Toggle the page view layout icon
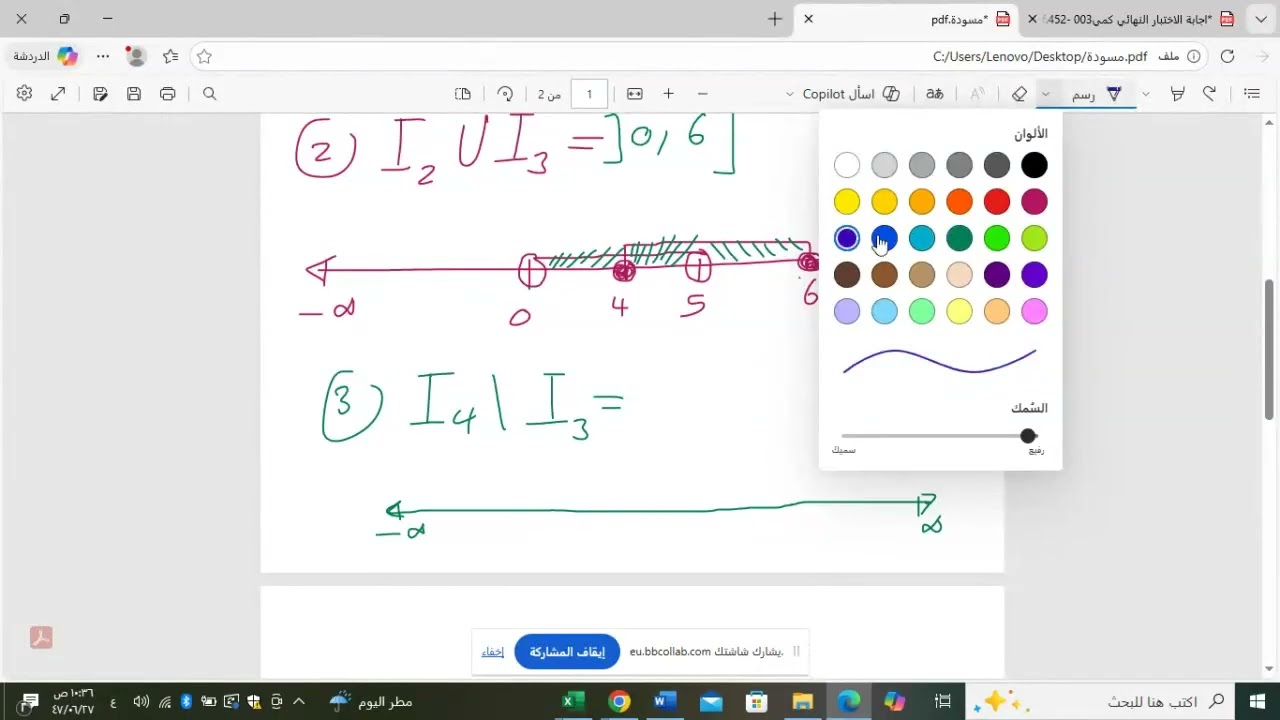Viewport: 1280px width, 720px height. [x=463, y=94]
